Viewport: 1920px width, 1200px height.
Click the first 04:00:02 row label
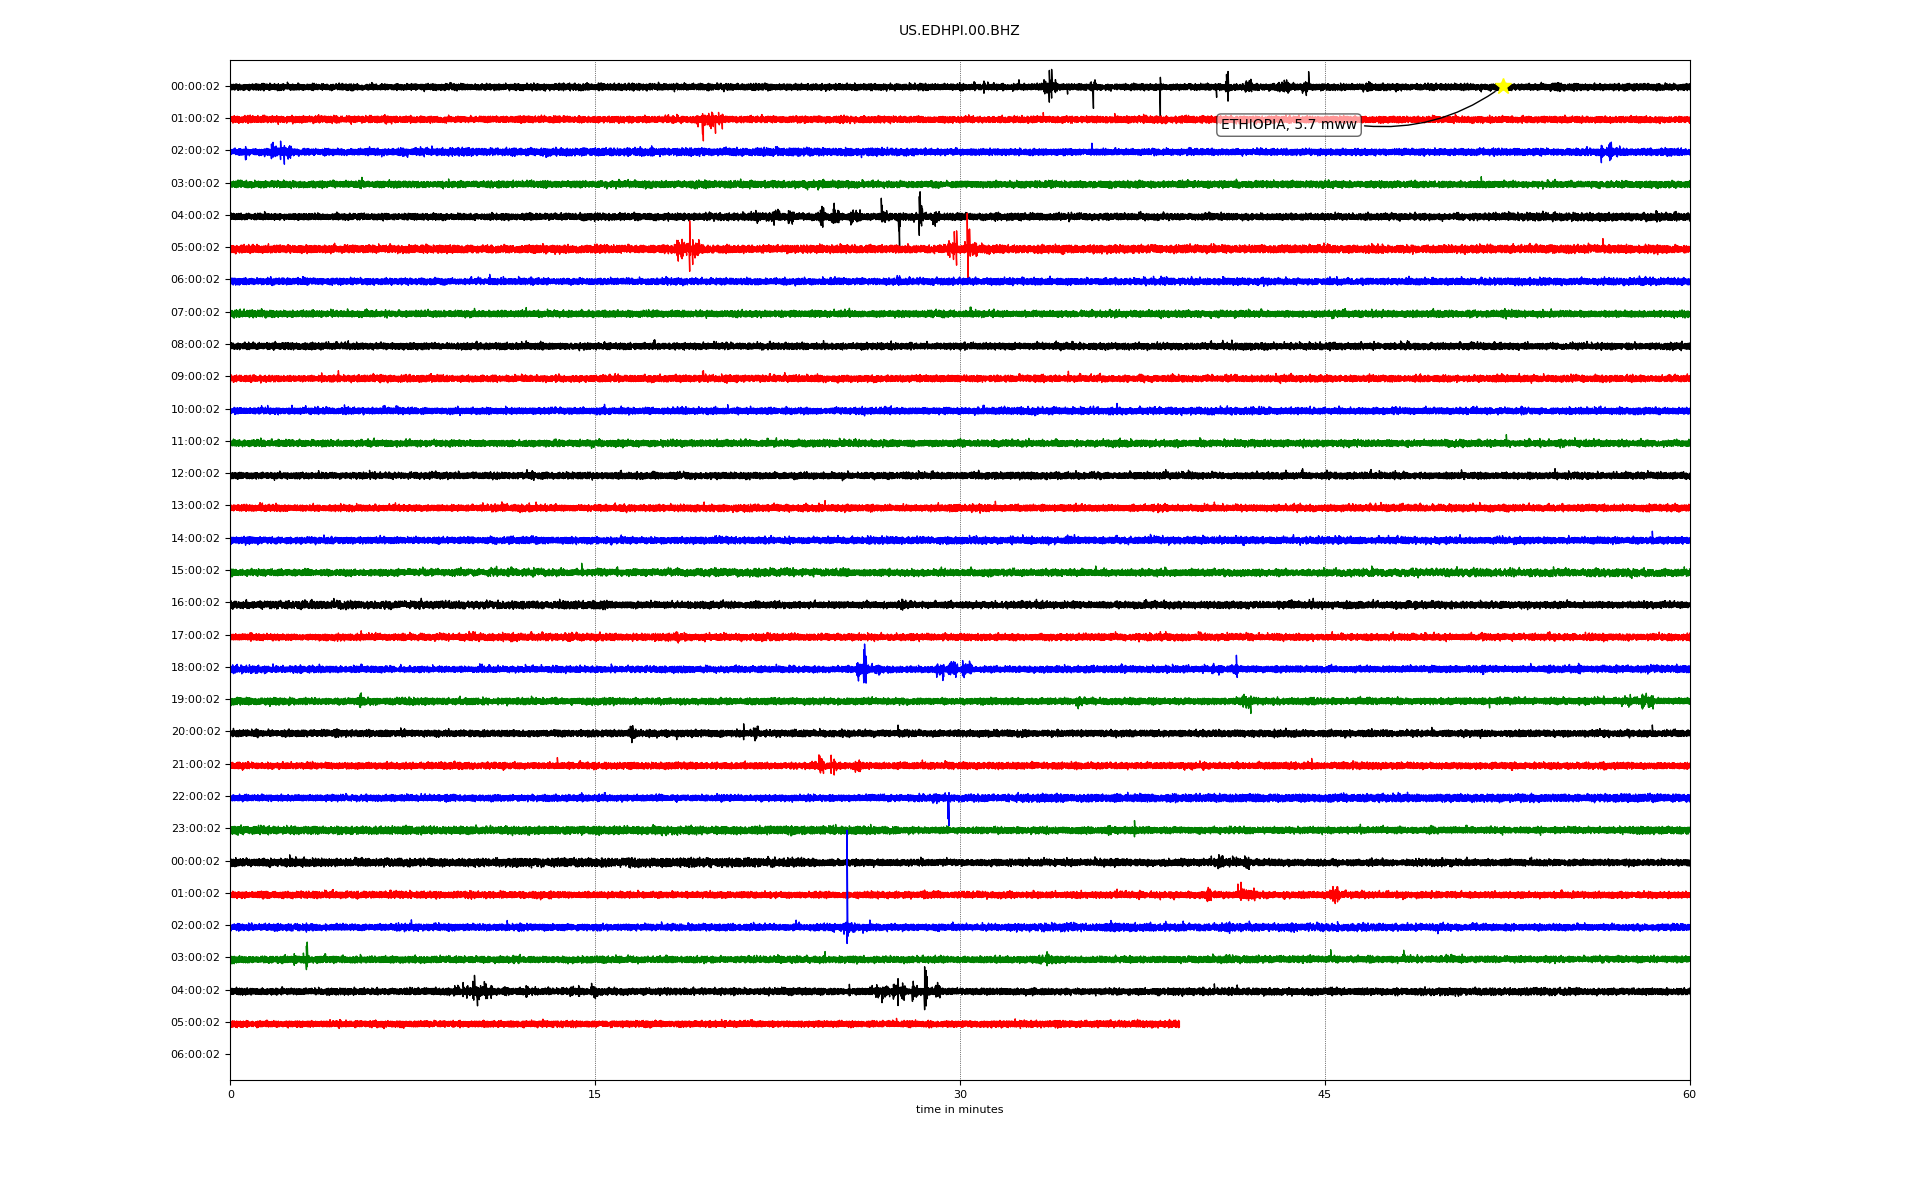(195, 216)
